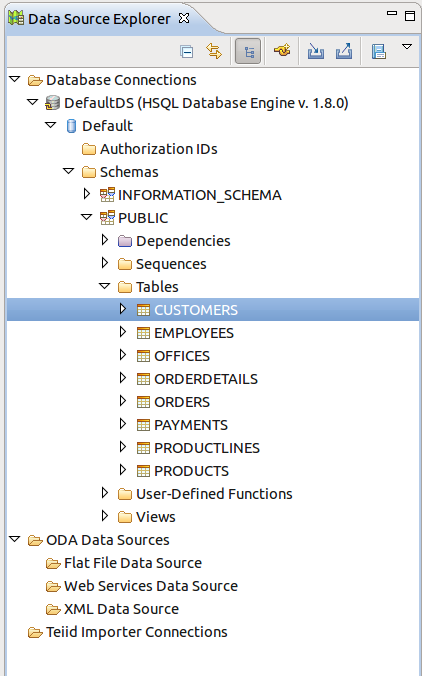Screen dimensions: 422x676
Task: Click the New Connection Profile icon
Action: tap(282, 51)
